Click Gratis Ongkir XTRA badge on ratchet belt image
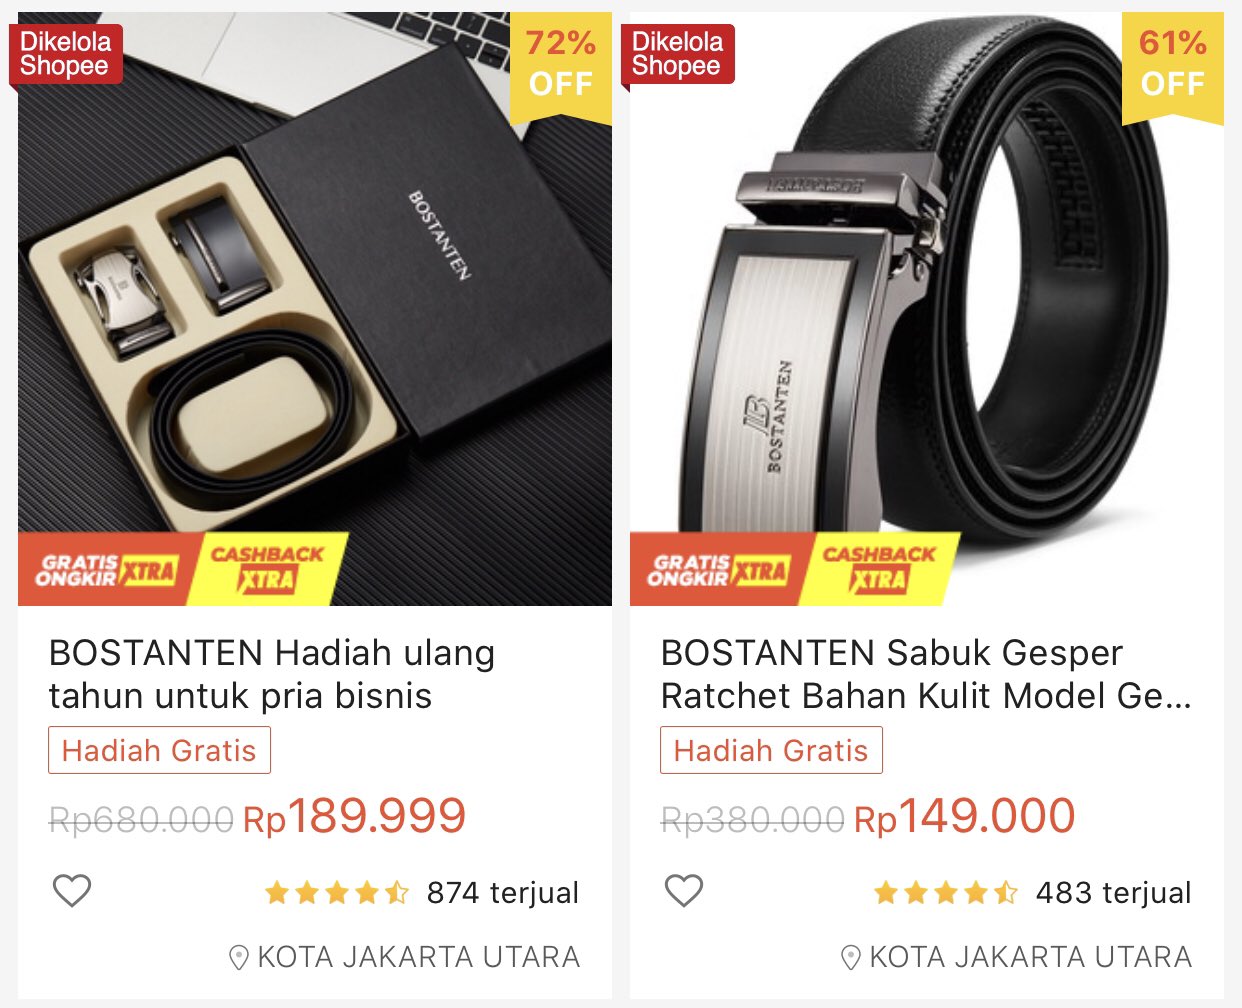 point(718,570)
